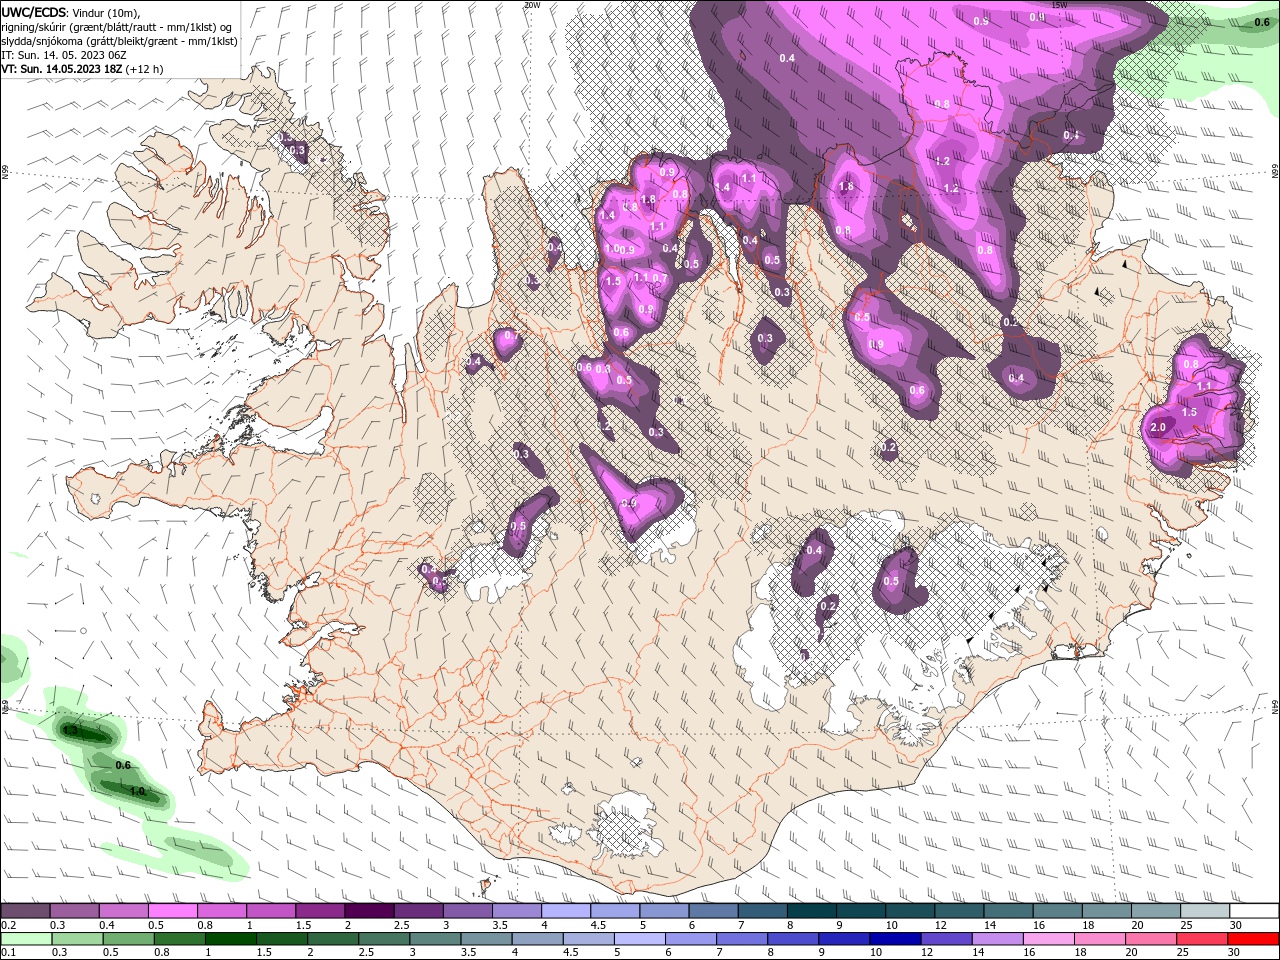This screenshot has width=1280, height=960.
Task: Click the '64N' latitude label on the right edge
Action: click(x=1275, y=707)
